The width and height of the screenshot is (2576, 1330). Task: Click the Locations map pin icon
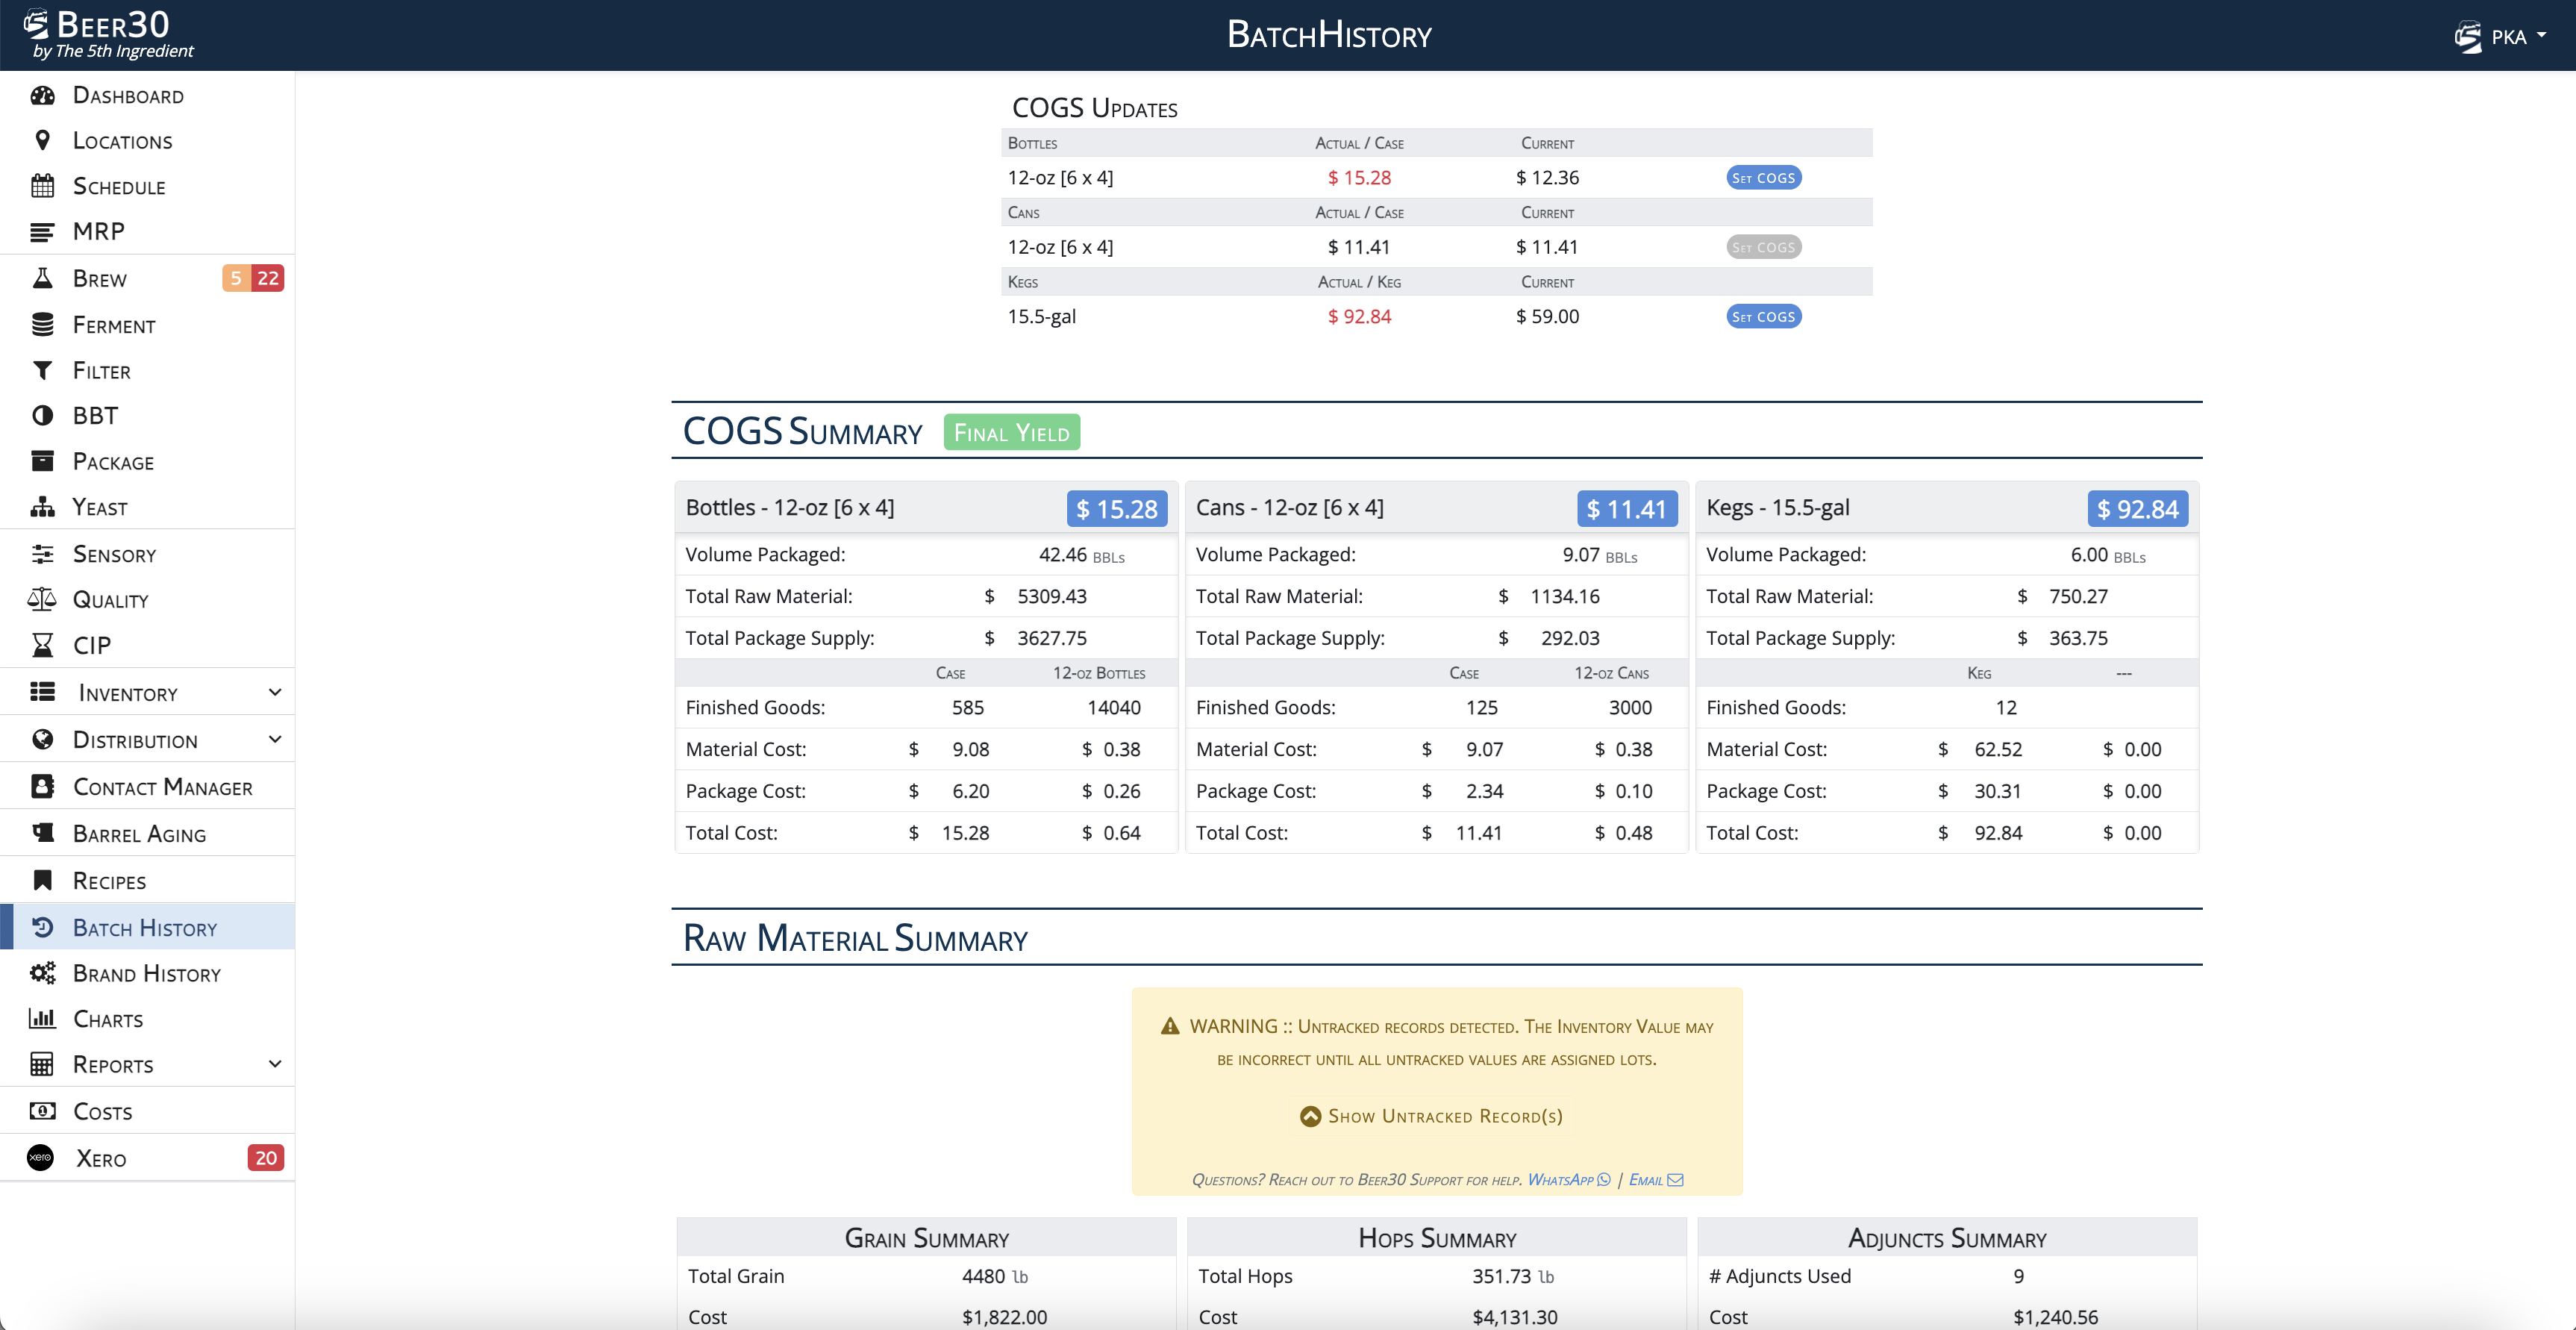point(42,140)
